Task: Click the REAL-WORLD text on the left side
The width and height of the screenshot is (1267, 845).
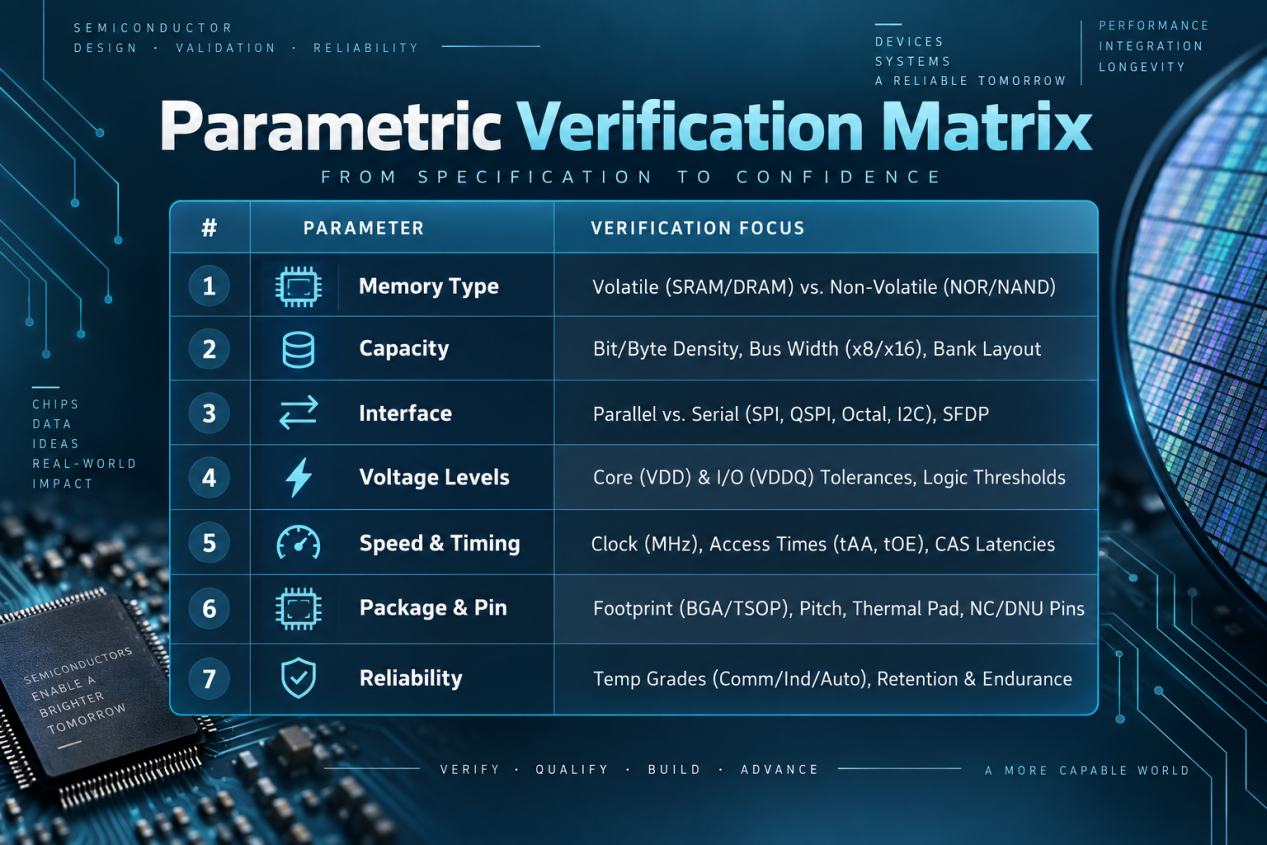Action: pos(84,464)
